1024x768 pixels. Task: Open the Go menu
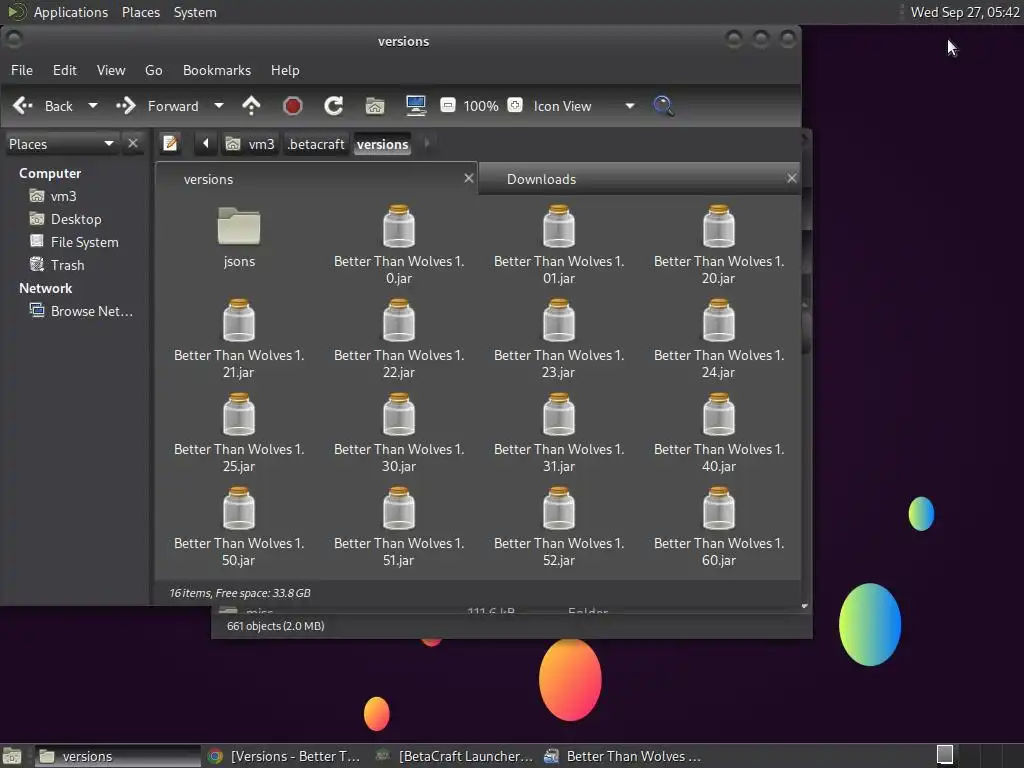(x=153, y=70)
